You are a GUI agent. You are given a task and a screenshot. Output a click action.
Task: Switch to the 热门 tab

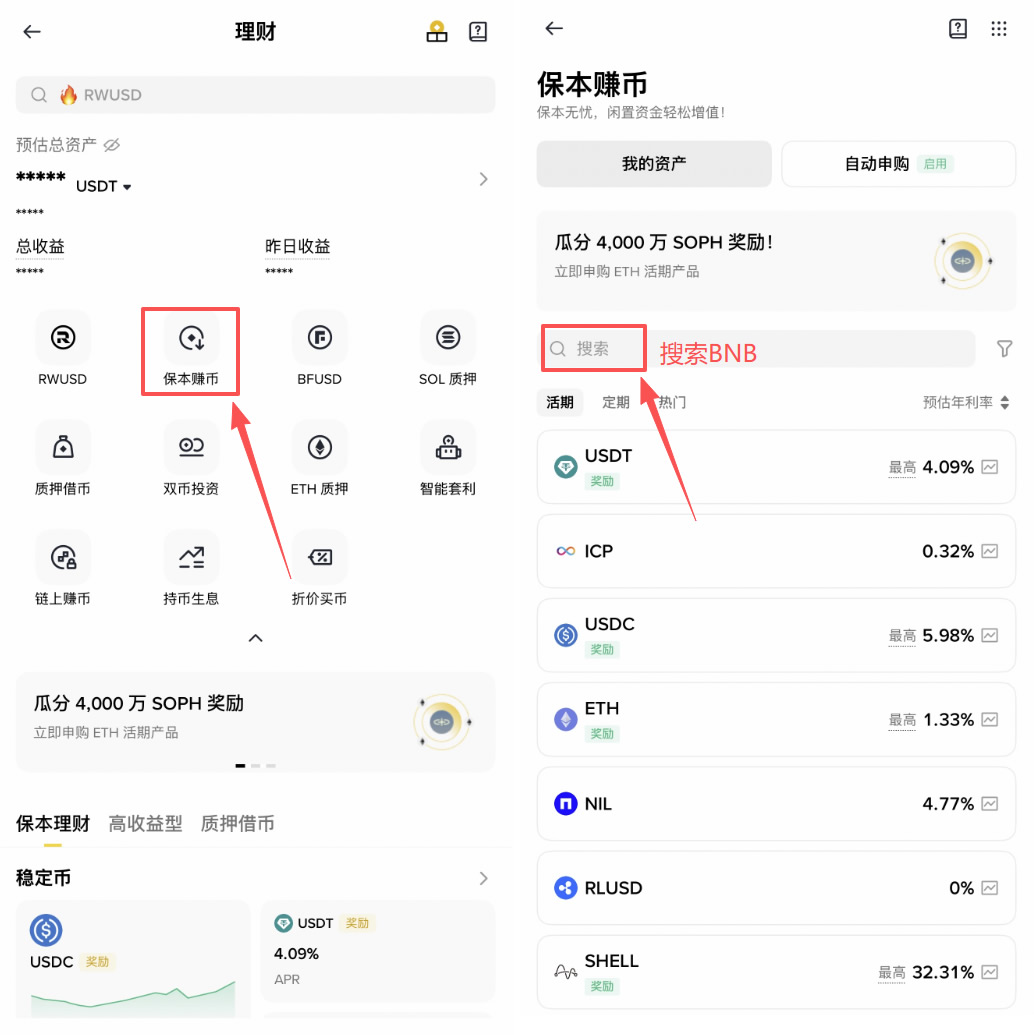[672, 402]
